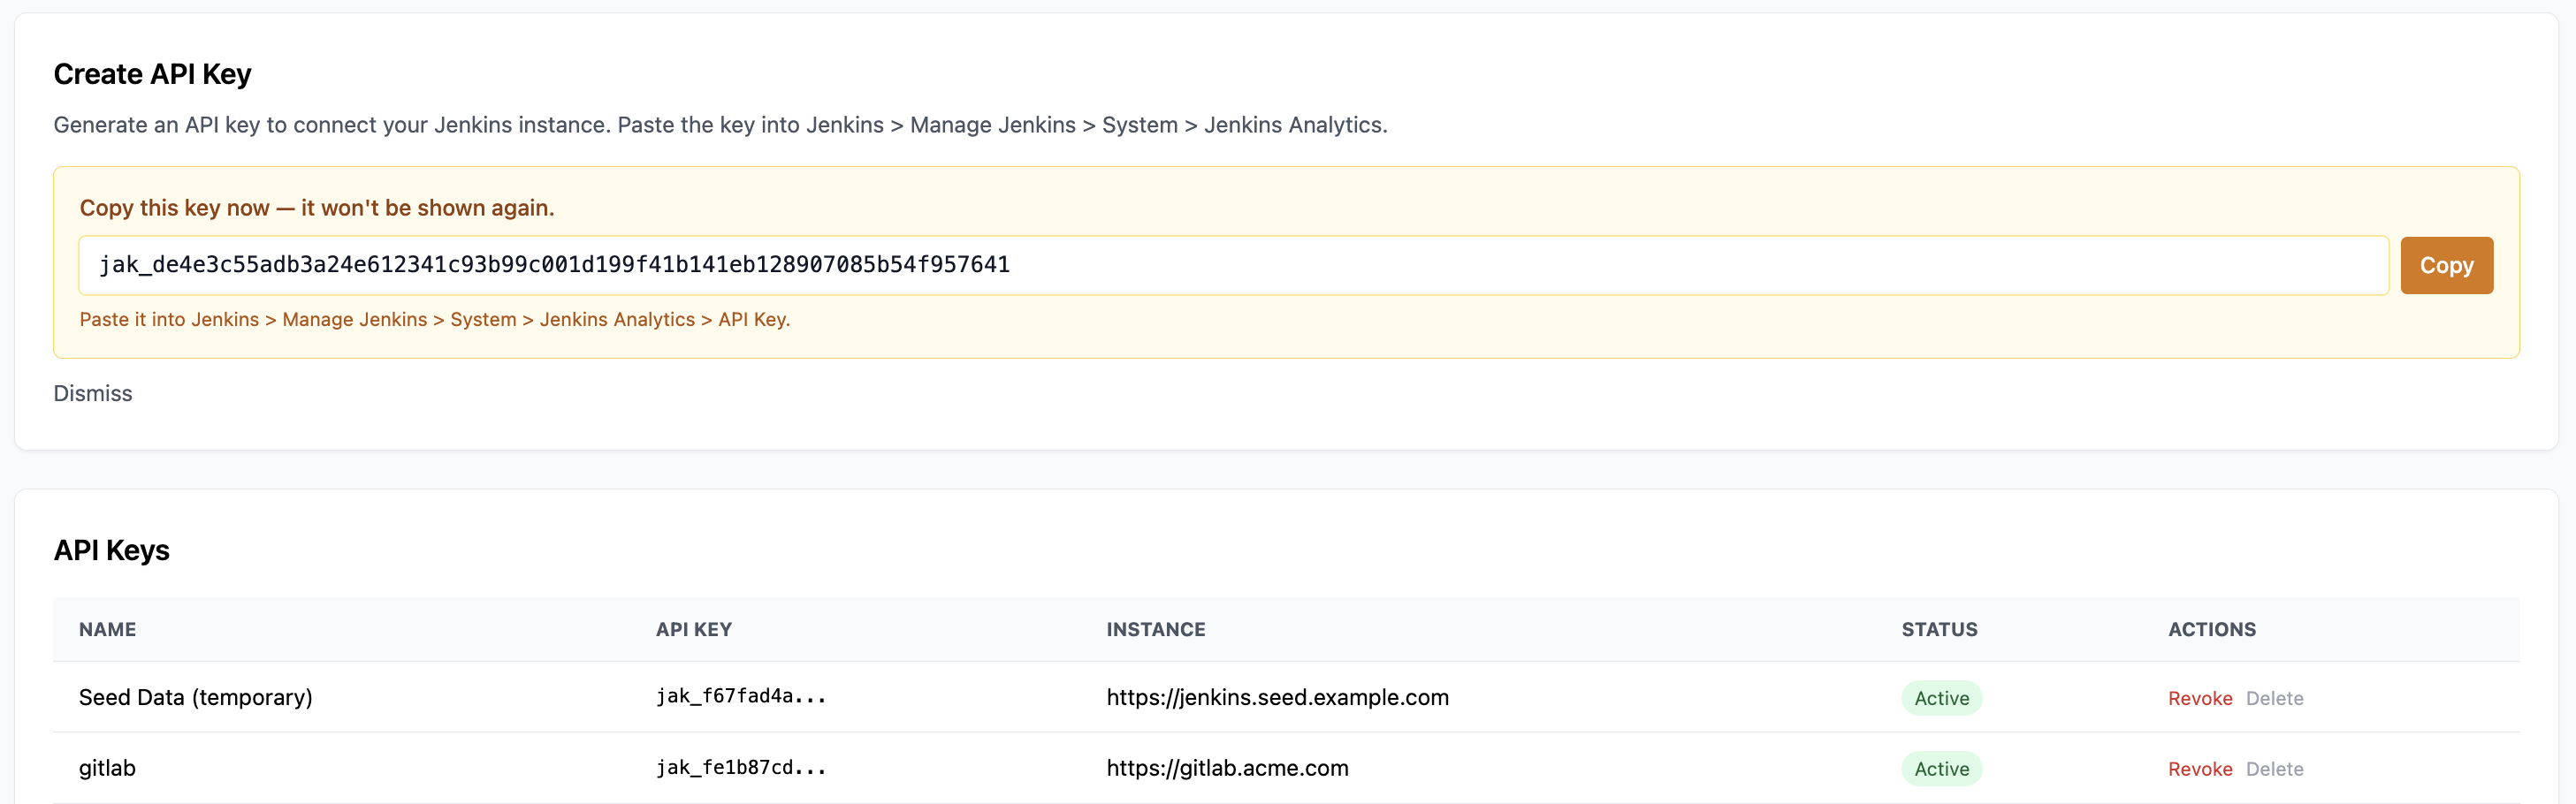2576x804 pixels.
Task: Revoke the Seed Data (temporary) key
Action: (x=2199, y=698)
